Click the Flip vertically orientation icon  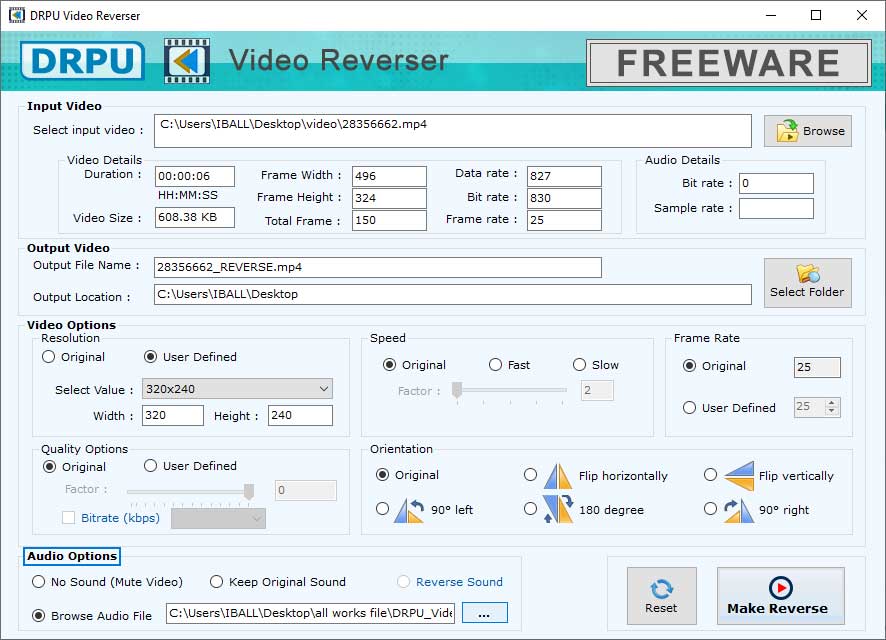[739, 476]
